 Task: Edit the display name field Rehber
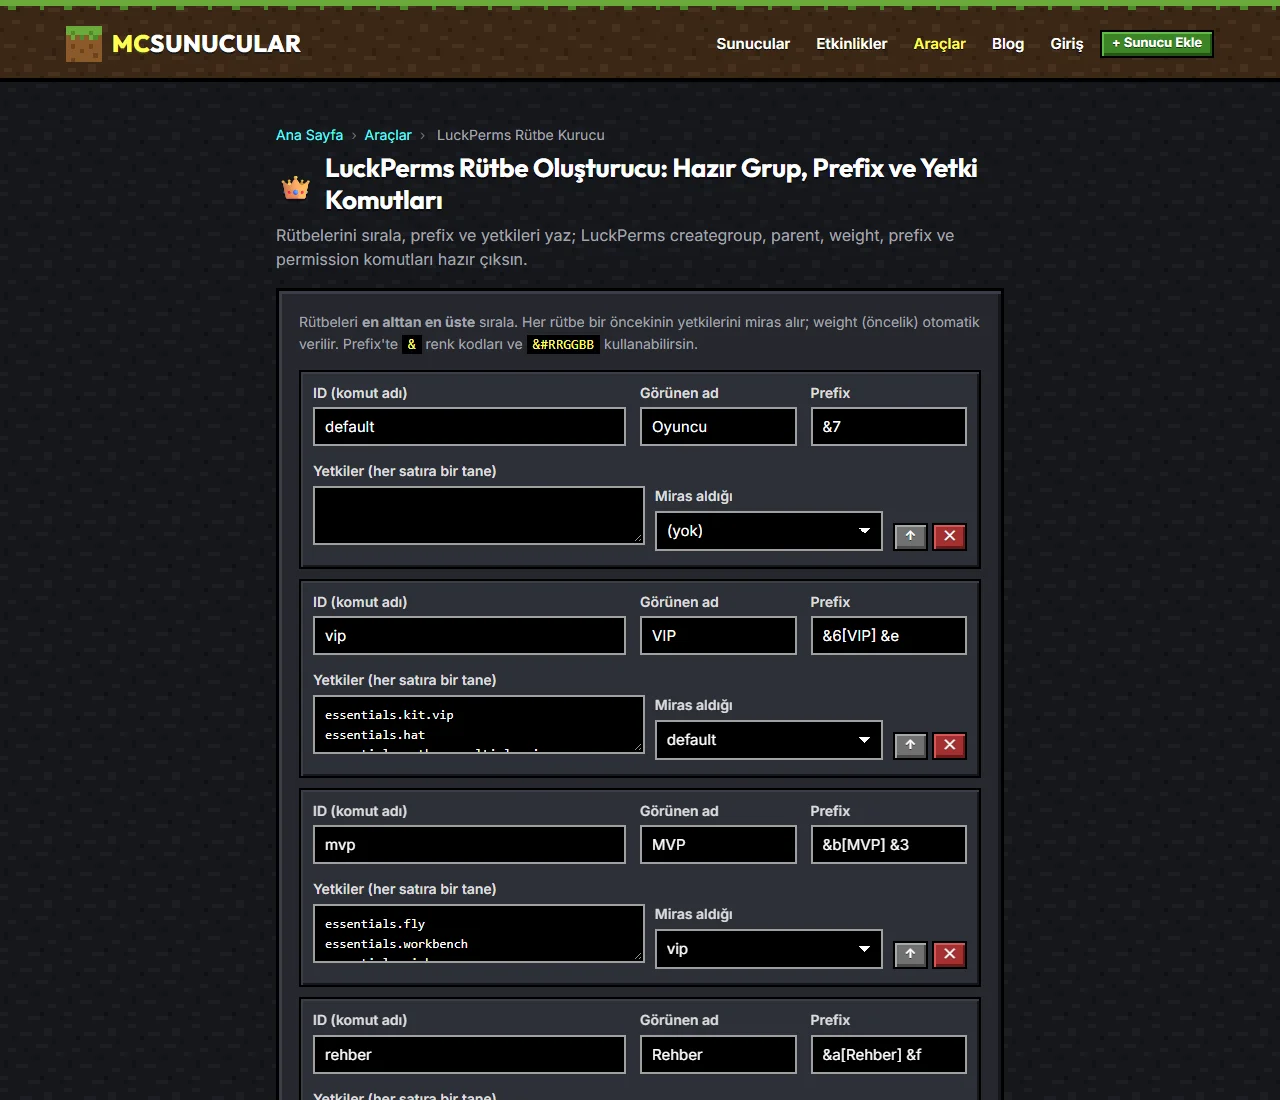pyautogui.click(x=718, y=1055)
